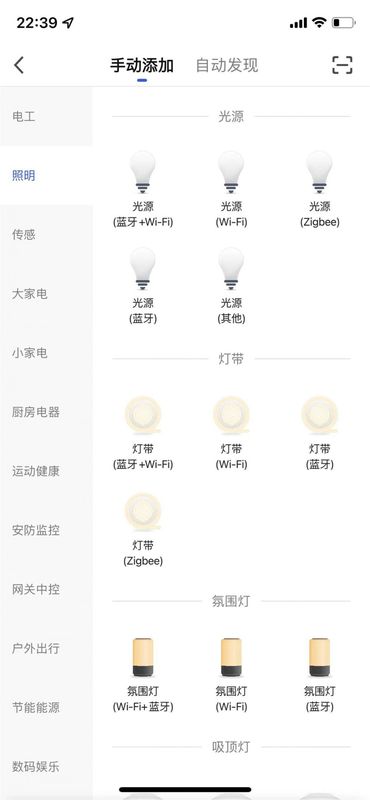Select 氛围灯 (Wi-Fi+蓝牙) lamp icon
Image resolution: width=370 pixels, height=800 pixels.
coord(143,657)
